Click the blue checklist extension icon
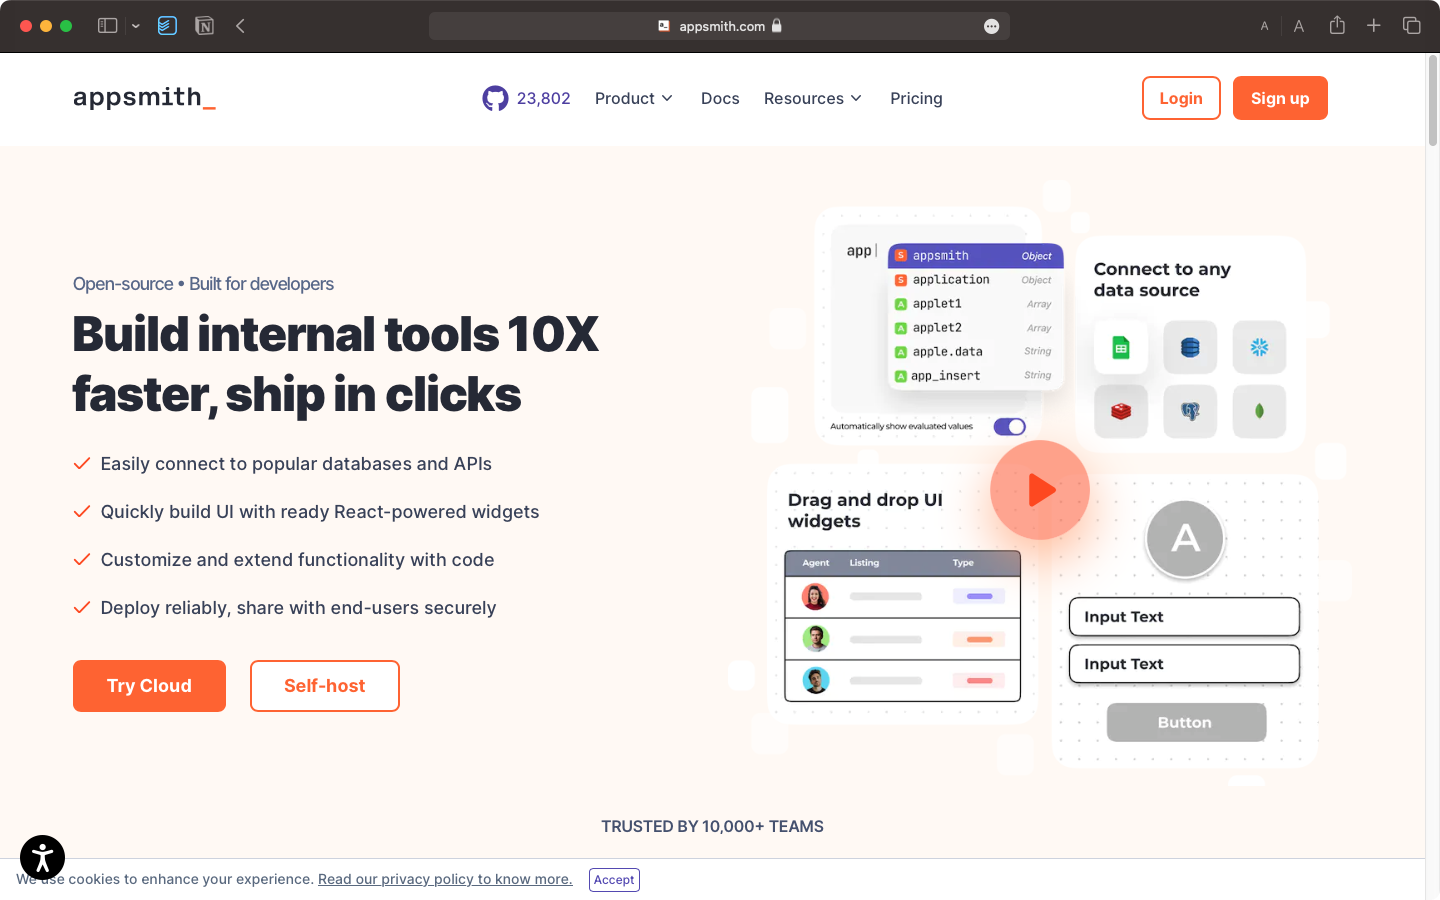The image size is (1440, 900). tap(167, 26)
